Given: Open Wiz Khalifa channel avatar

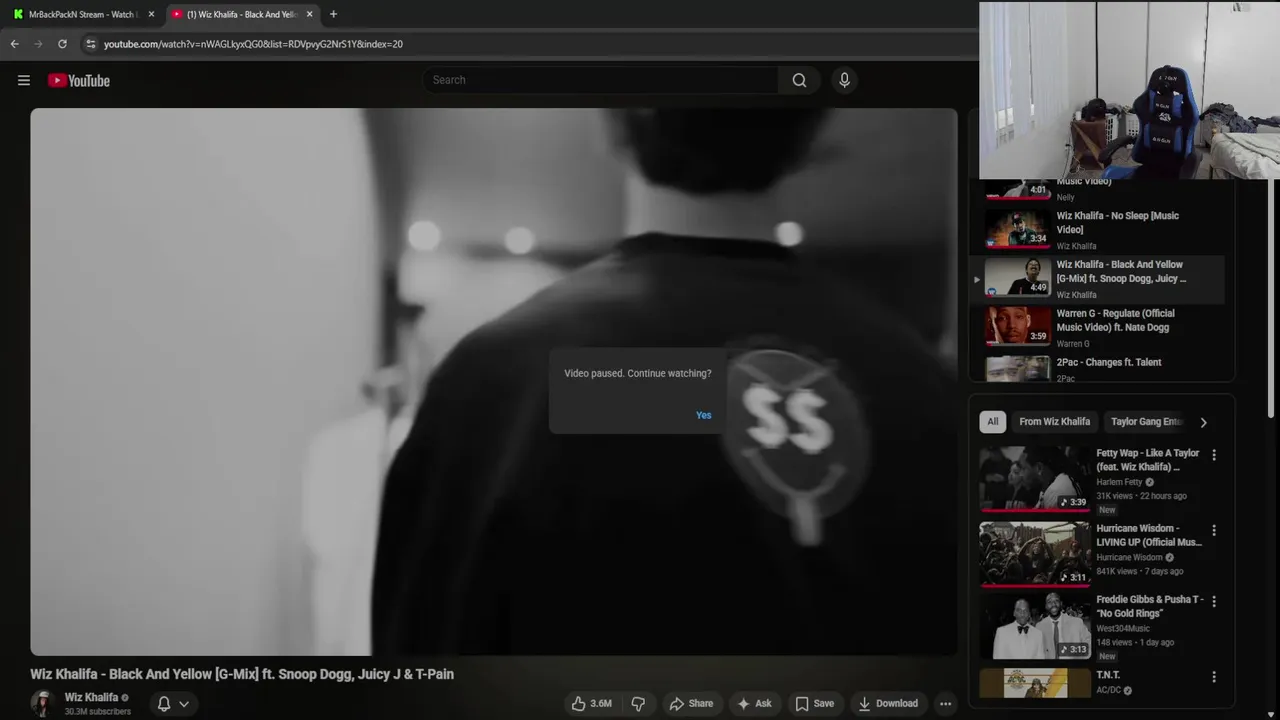Looking at the screenshot, I should point(43,703).
